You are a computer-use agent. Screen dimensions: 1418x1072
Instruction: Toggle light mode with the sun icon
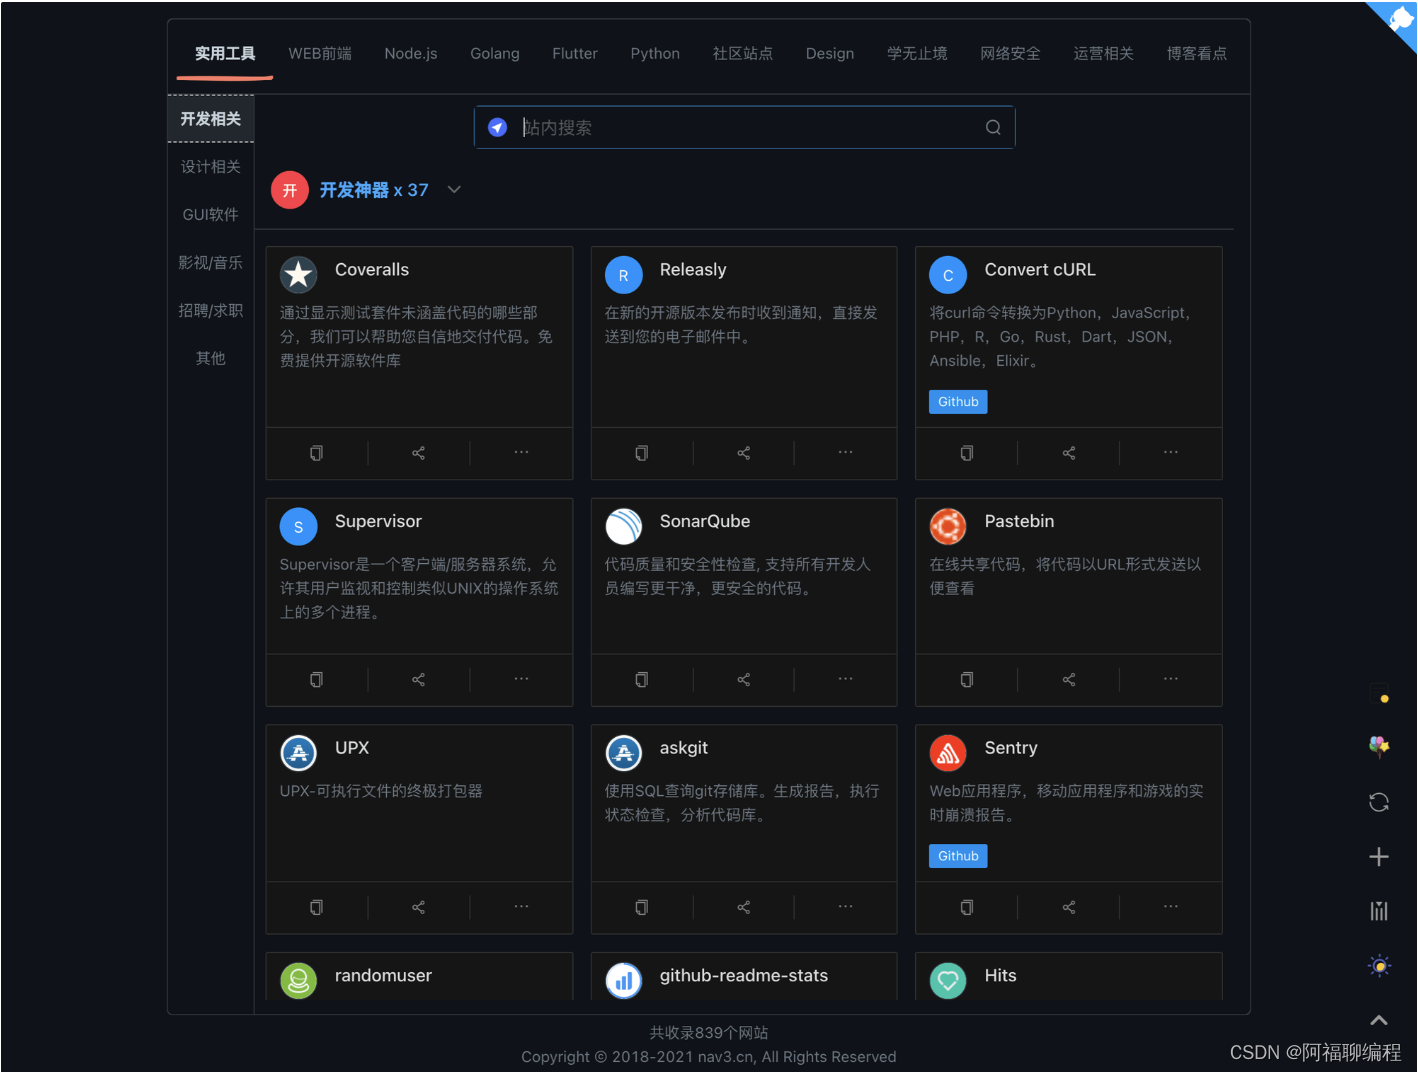[x=1379, y=965]
